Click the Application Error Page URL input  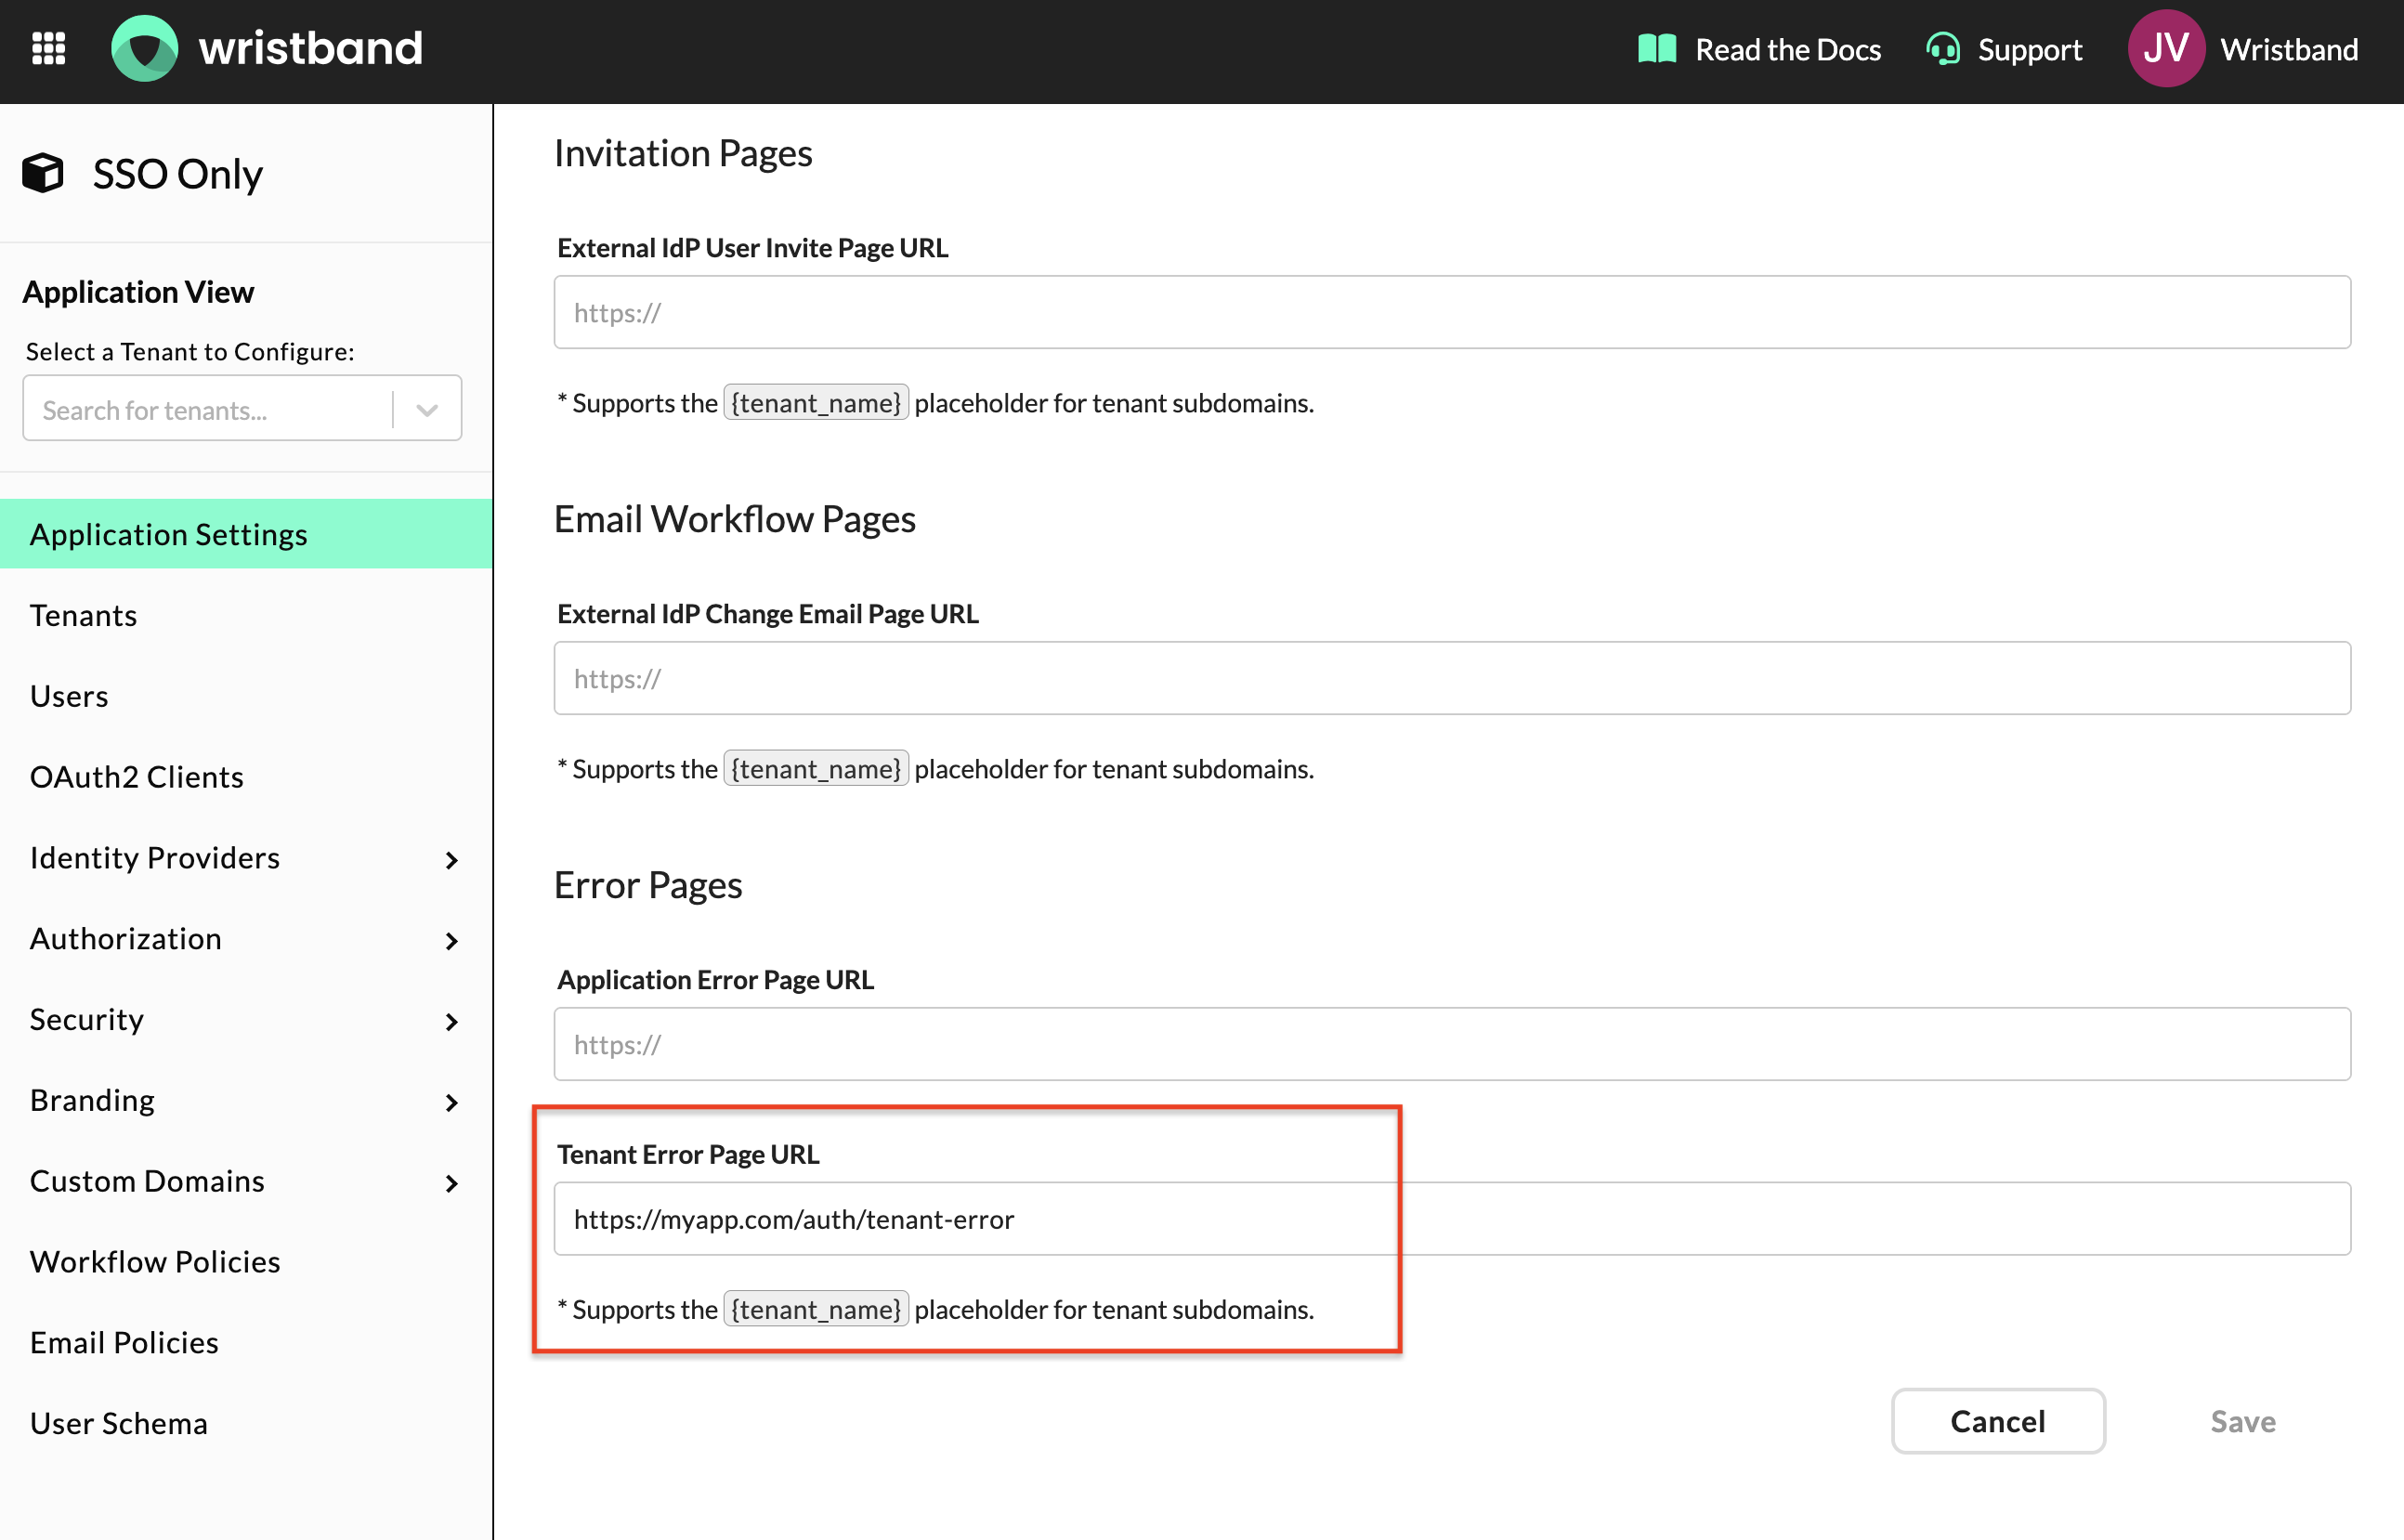[x=1450, y=1044]
